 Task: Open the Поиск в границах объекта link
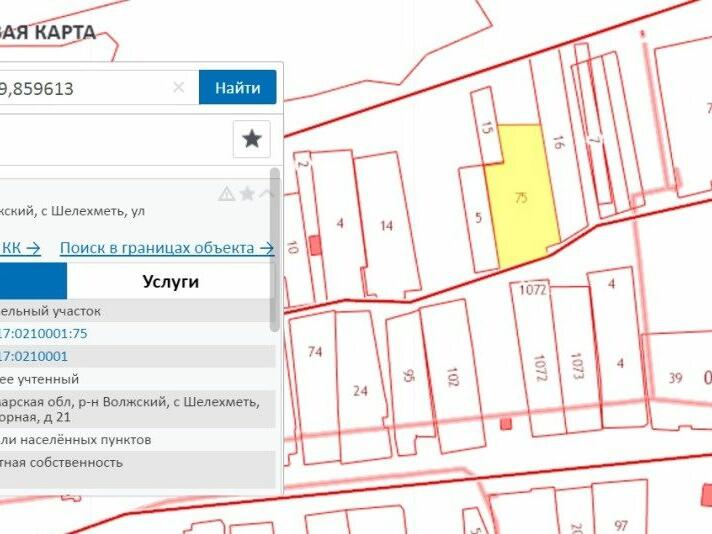point(167,248)
